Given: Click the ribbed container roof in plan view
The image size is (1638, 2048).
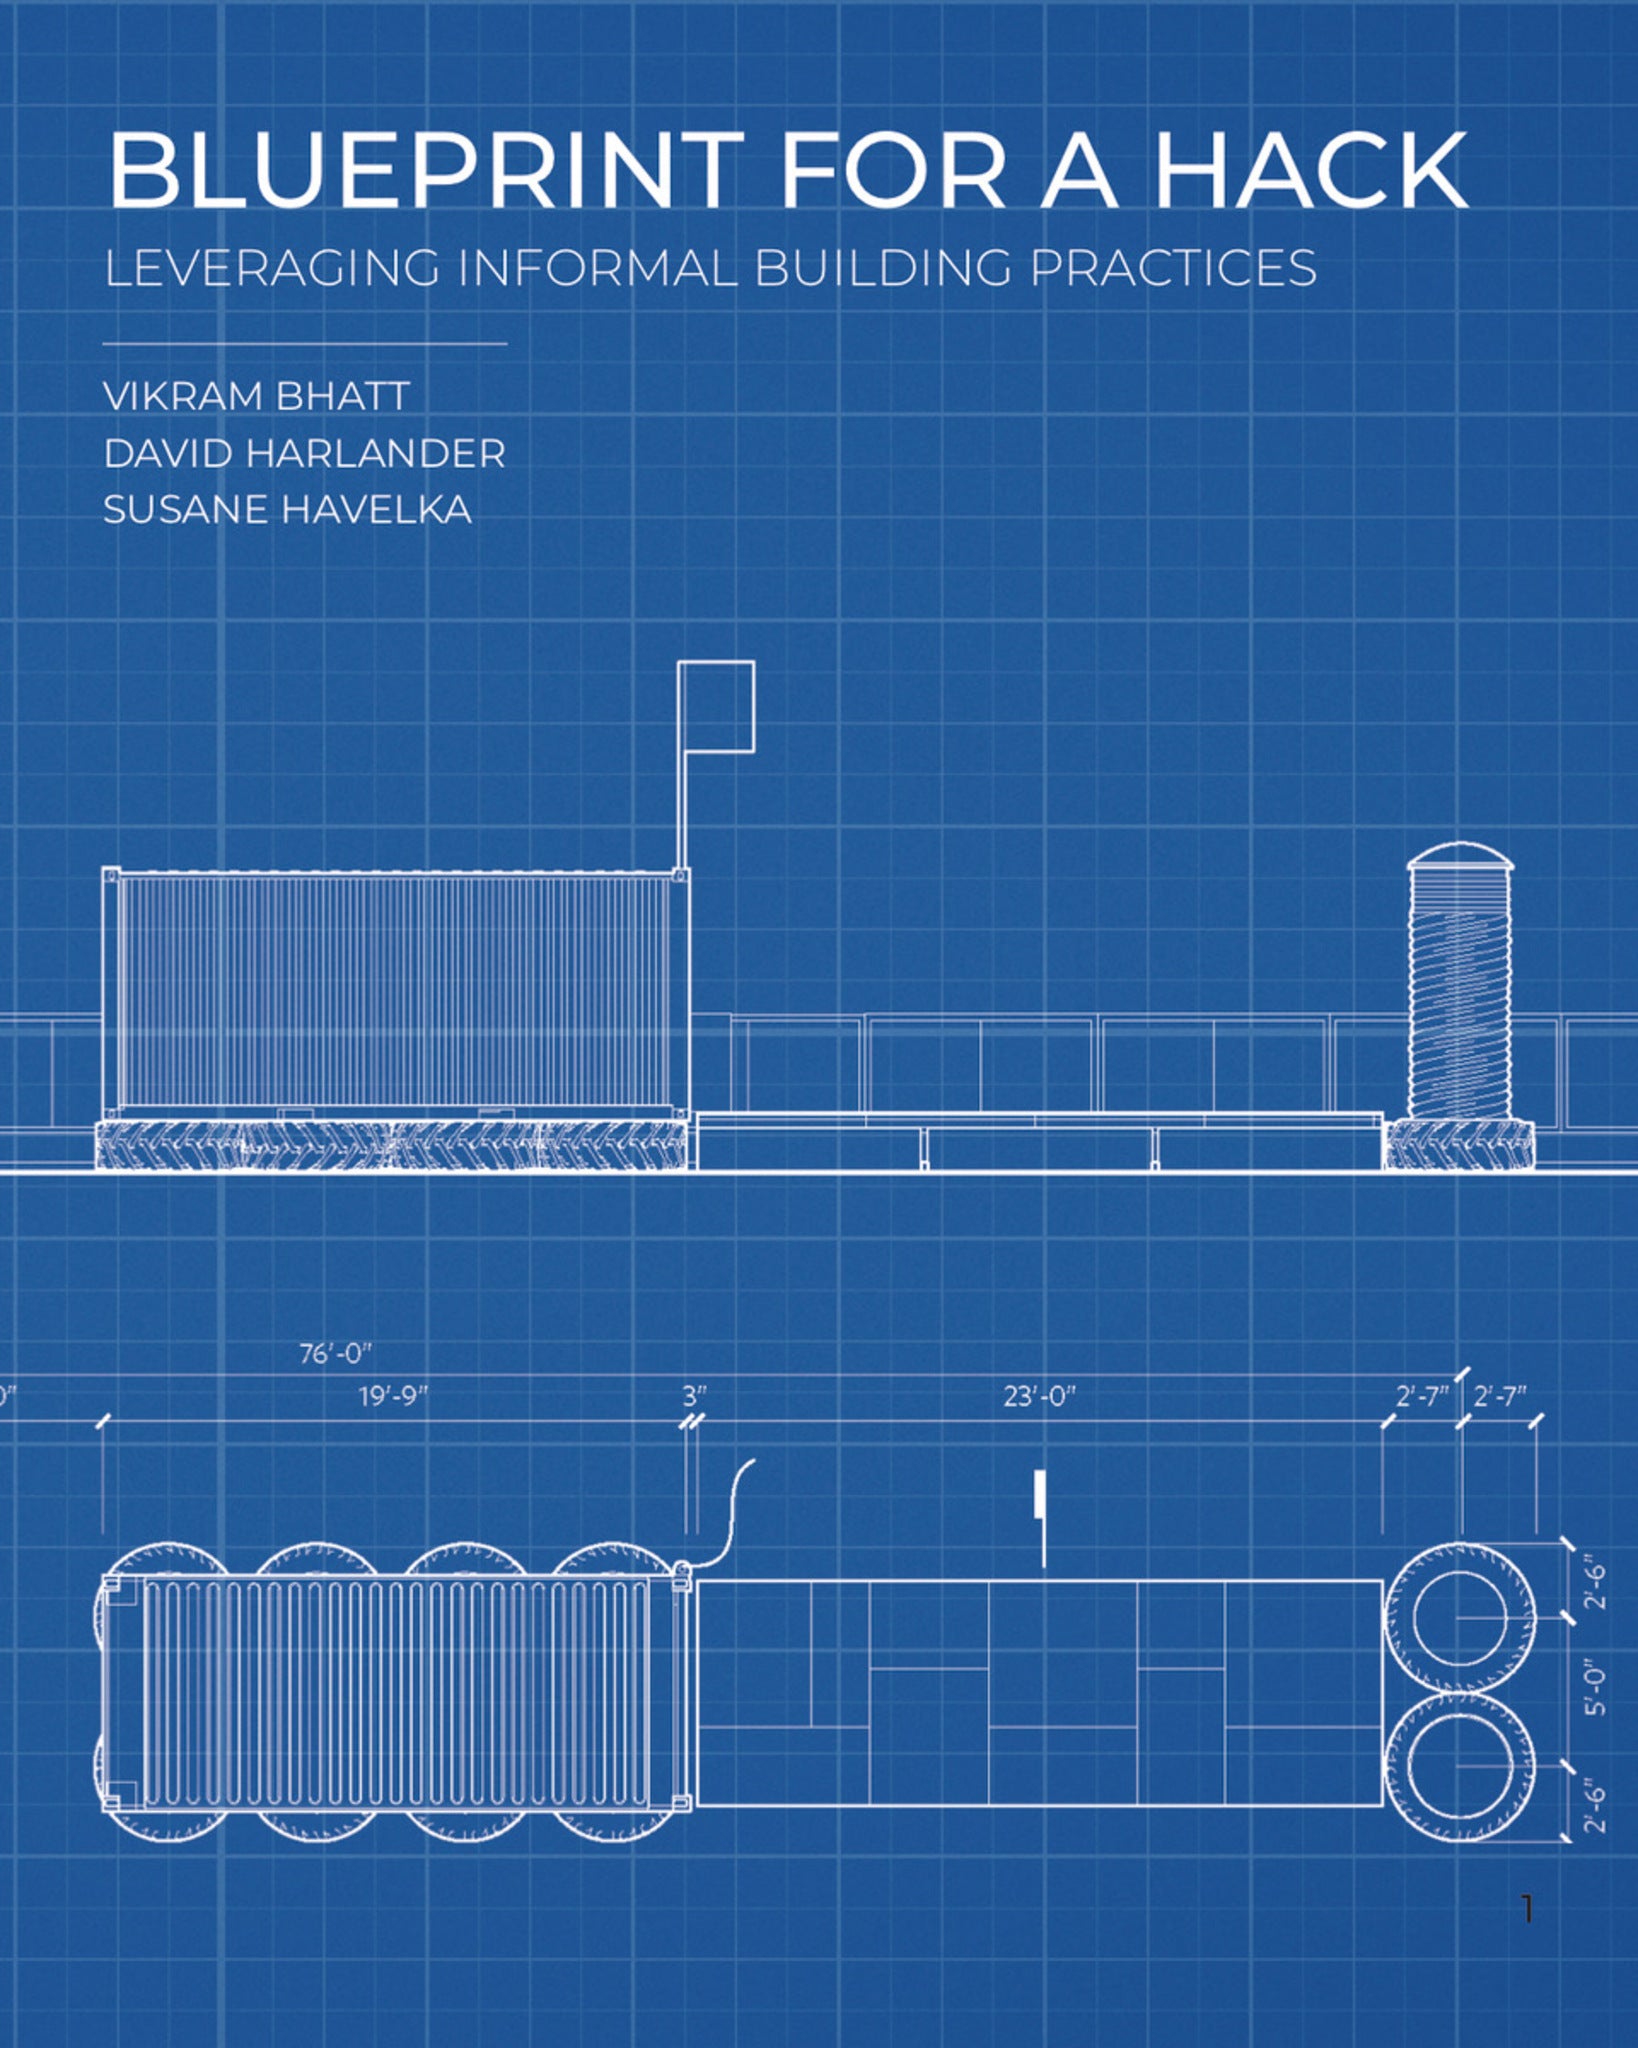Looking at the screenshot, I should (x=396, y=1693).
